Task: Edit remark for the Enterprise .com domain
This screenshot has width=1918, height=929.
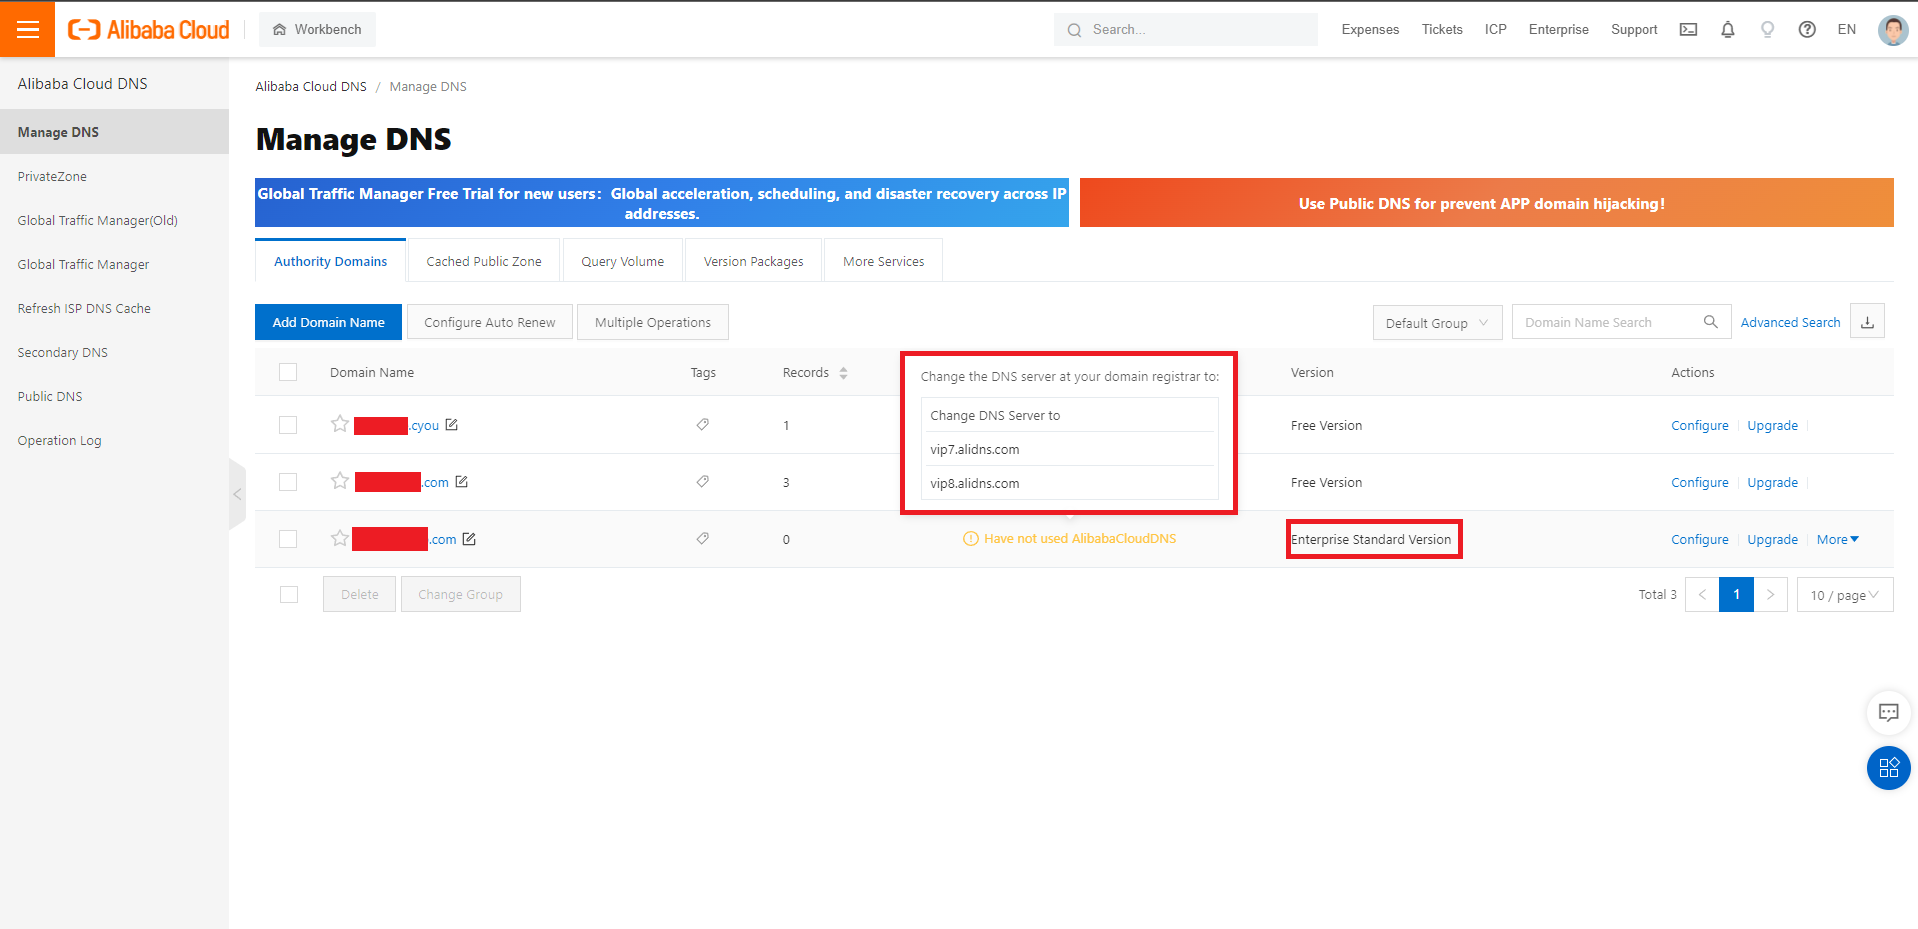Action: 469,539
